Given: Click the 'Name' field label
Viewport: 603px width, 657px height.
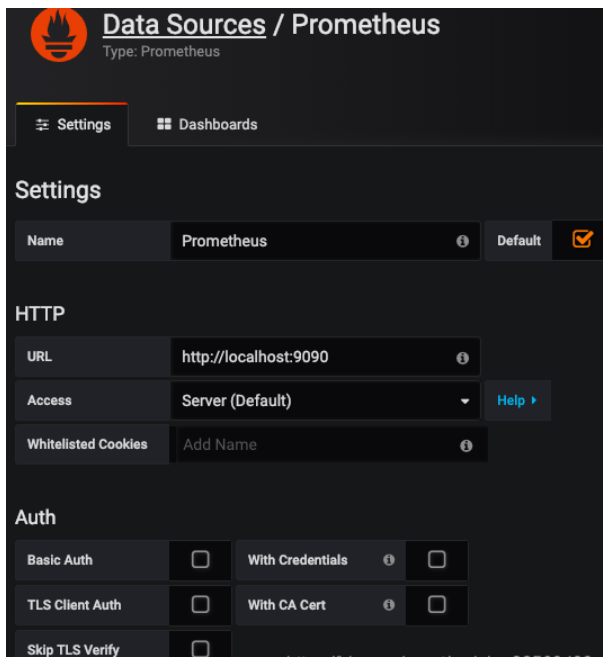Looking at the screenshot, I should click(x=45, y=241).
